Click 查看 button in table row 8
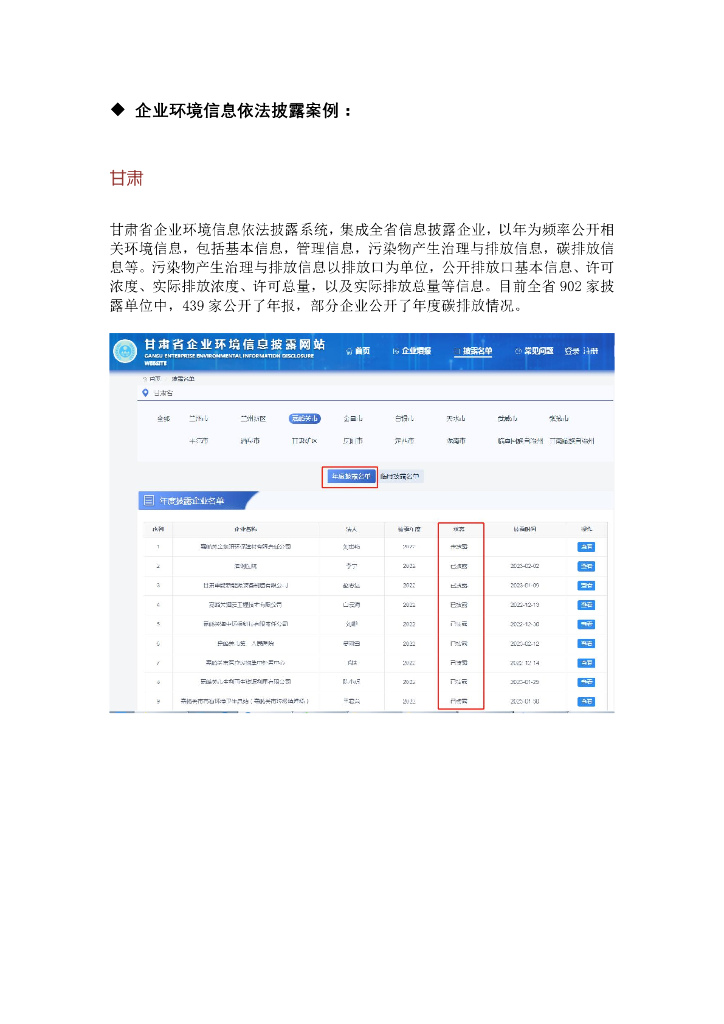Screen dimensions: 724x1024 click(x=586, y=682)
